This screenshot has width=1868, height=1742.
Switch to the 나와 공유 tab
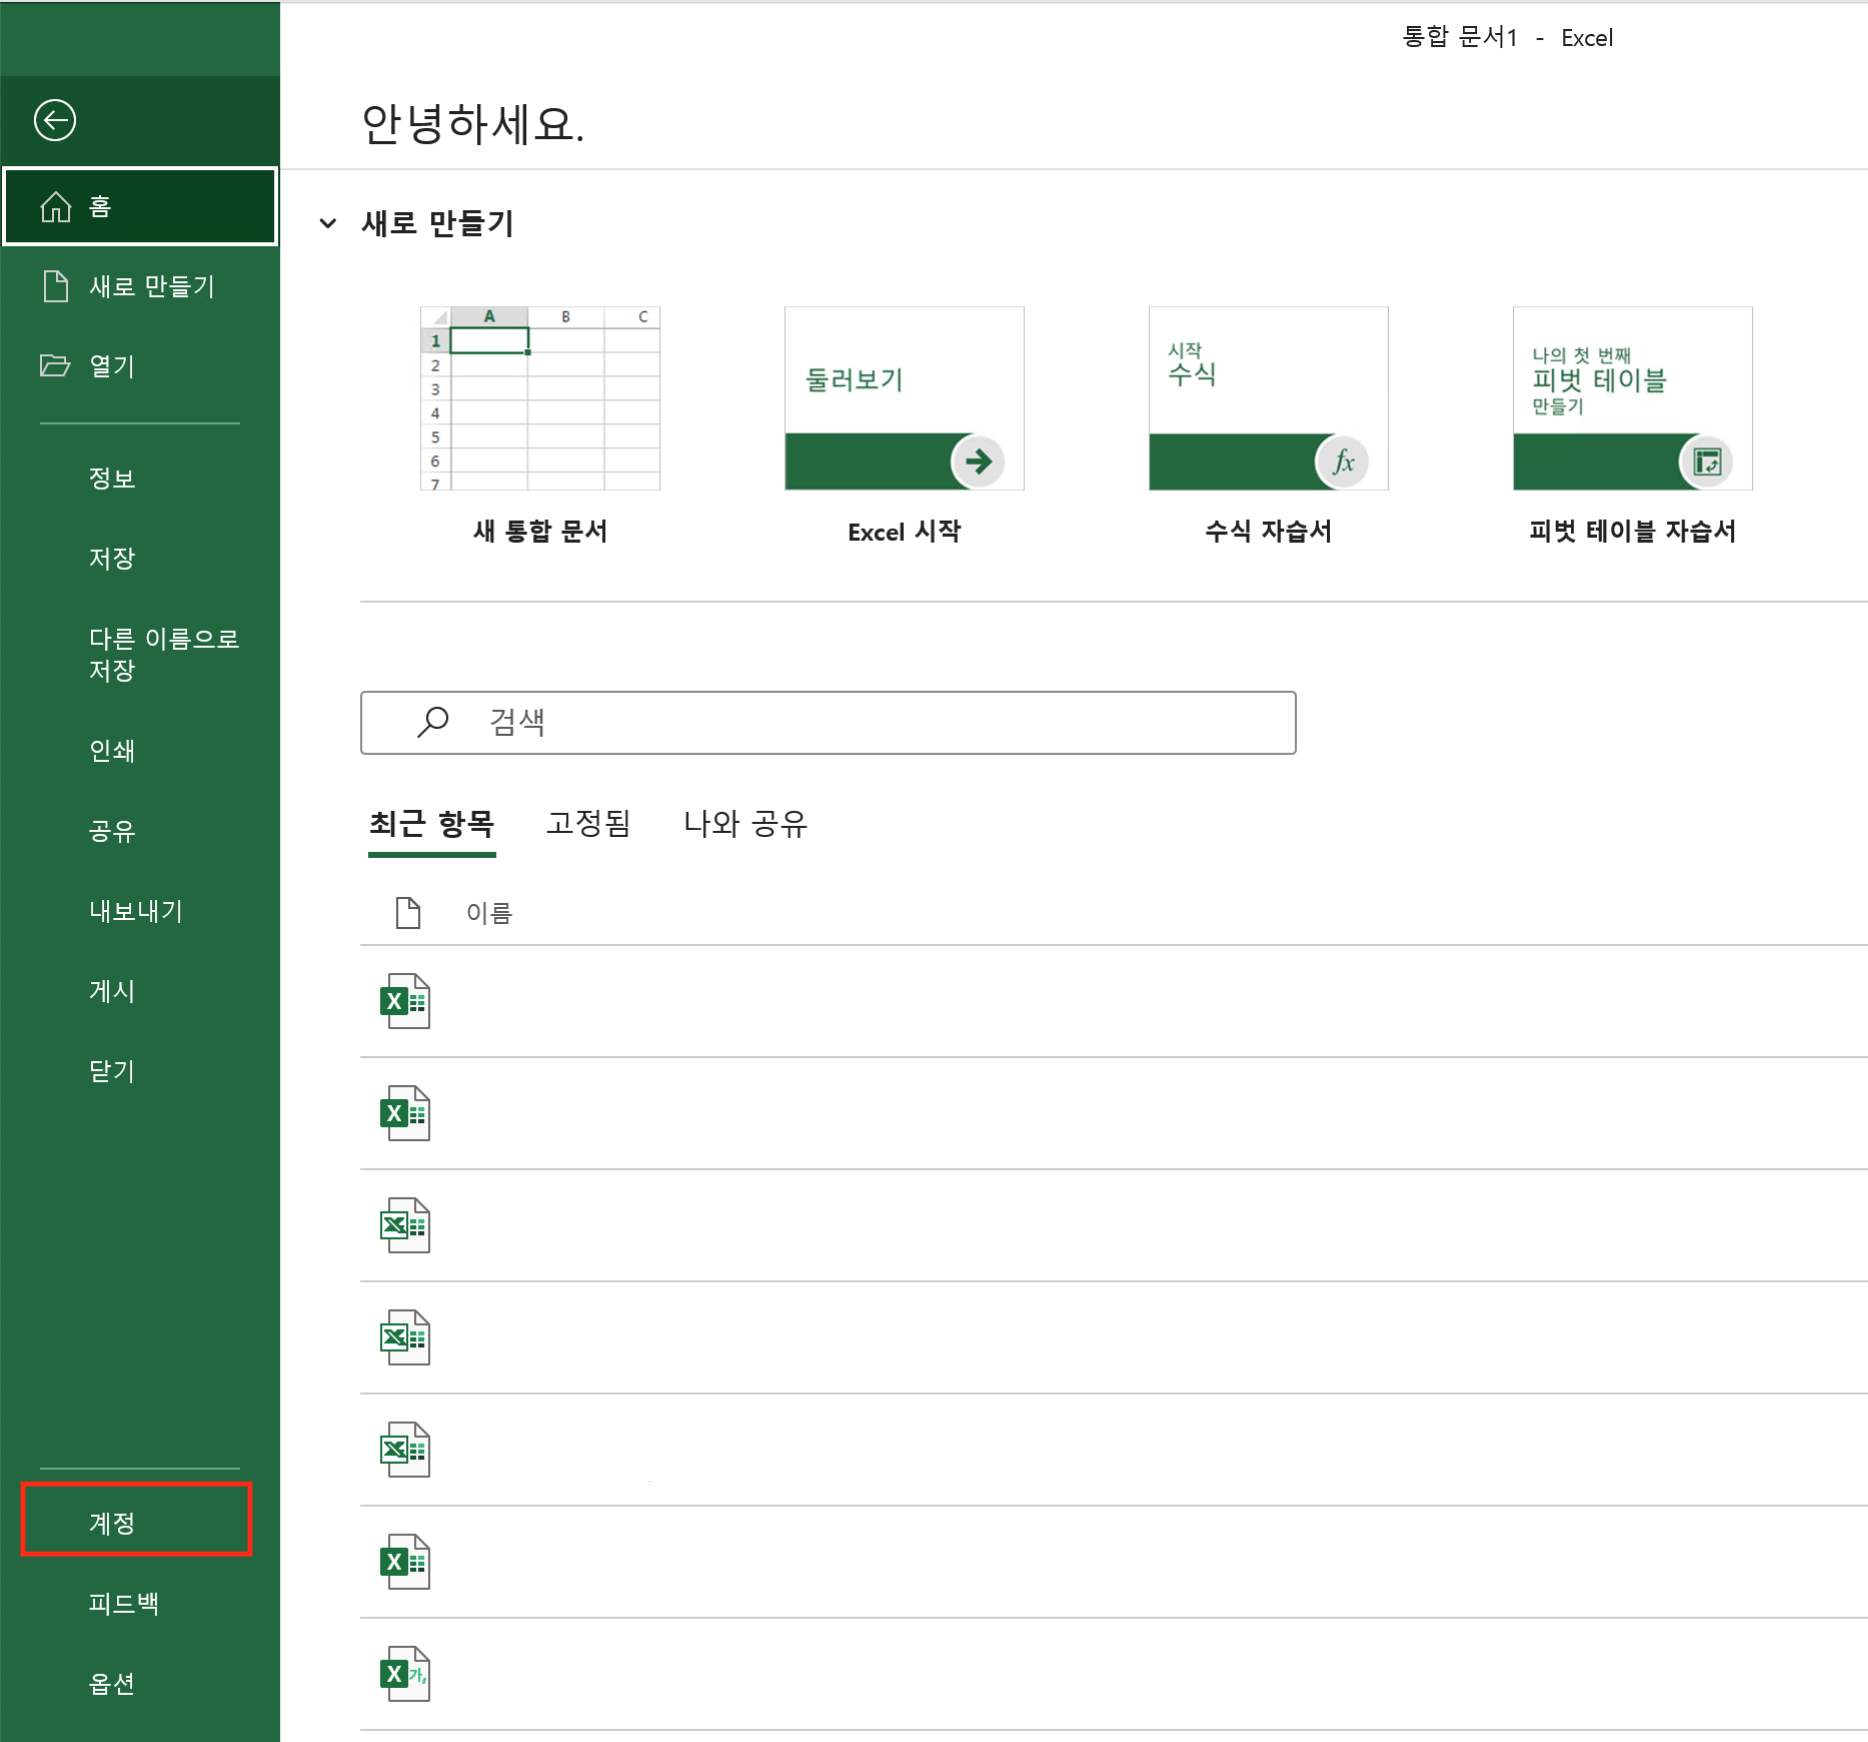(745, 823)
